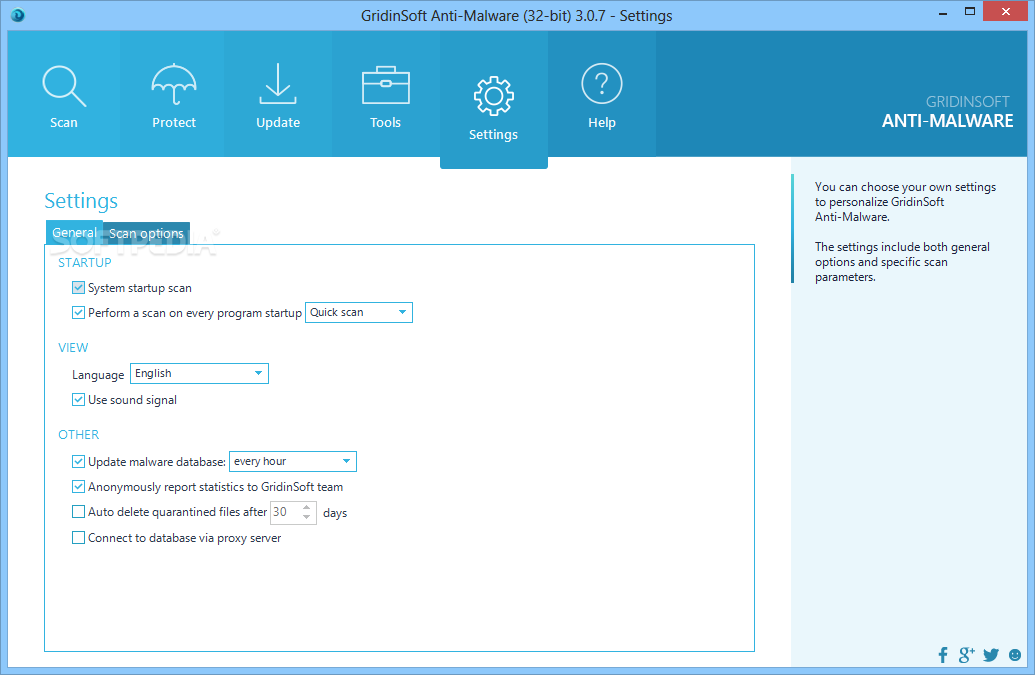
Task: Click the Language label text
Action: [x=98, y=375]
